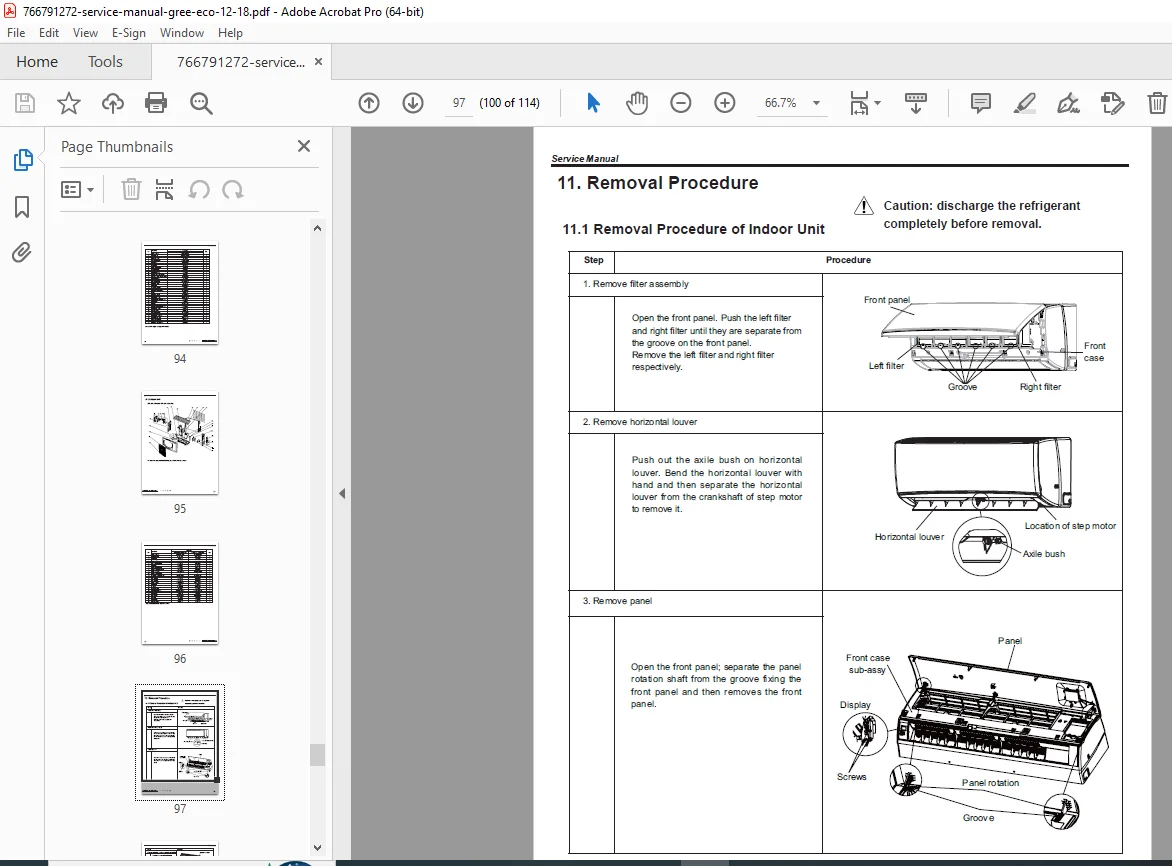This screenshot has height=866, width=1172.
Task: Open the File menu
Action: point(16,33)
